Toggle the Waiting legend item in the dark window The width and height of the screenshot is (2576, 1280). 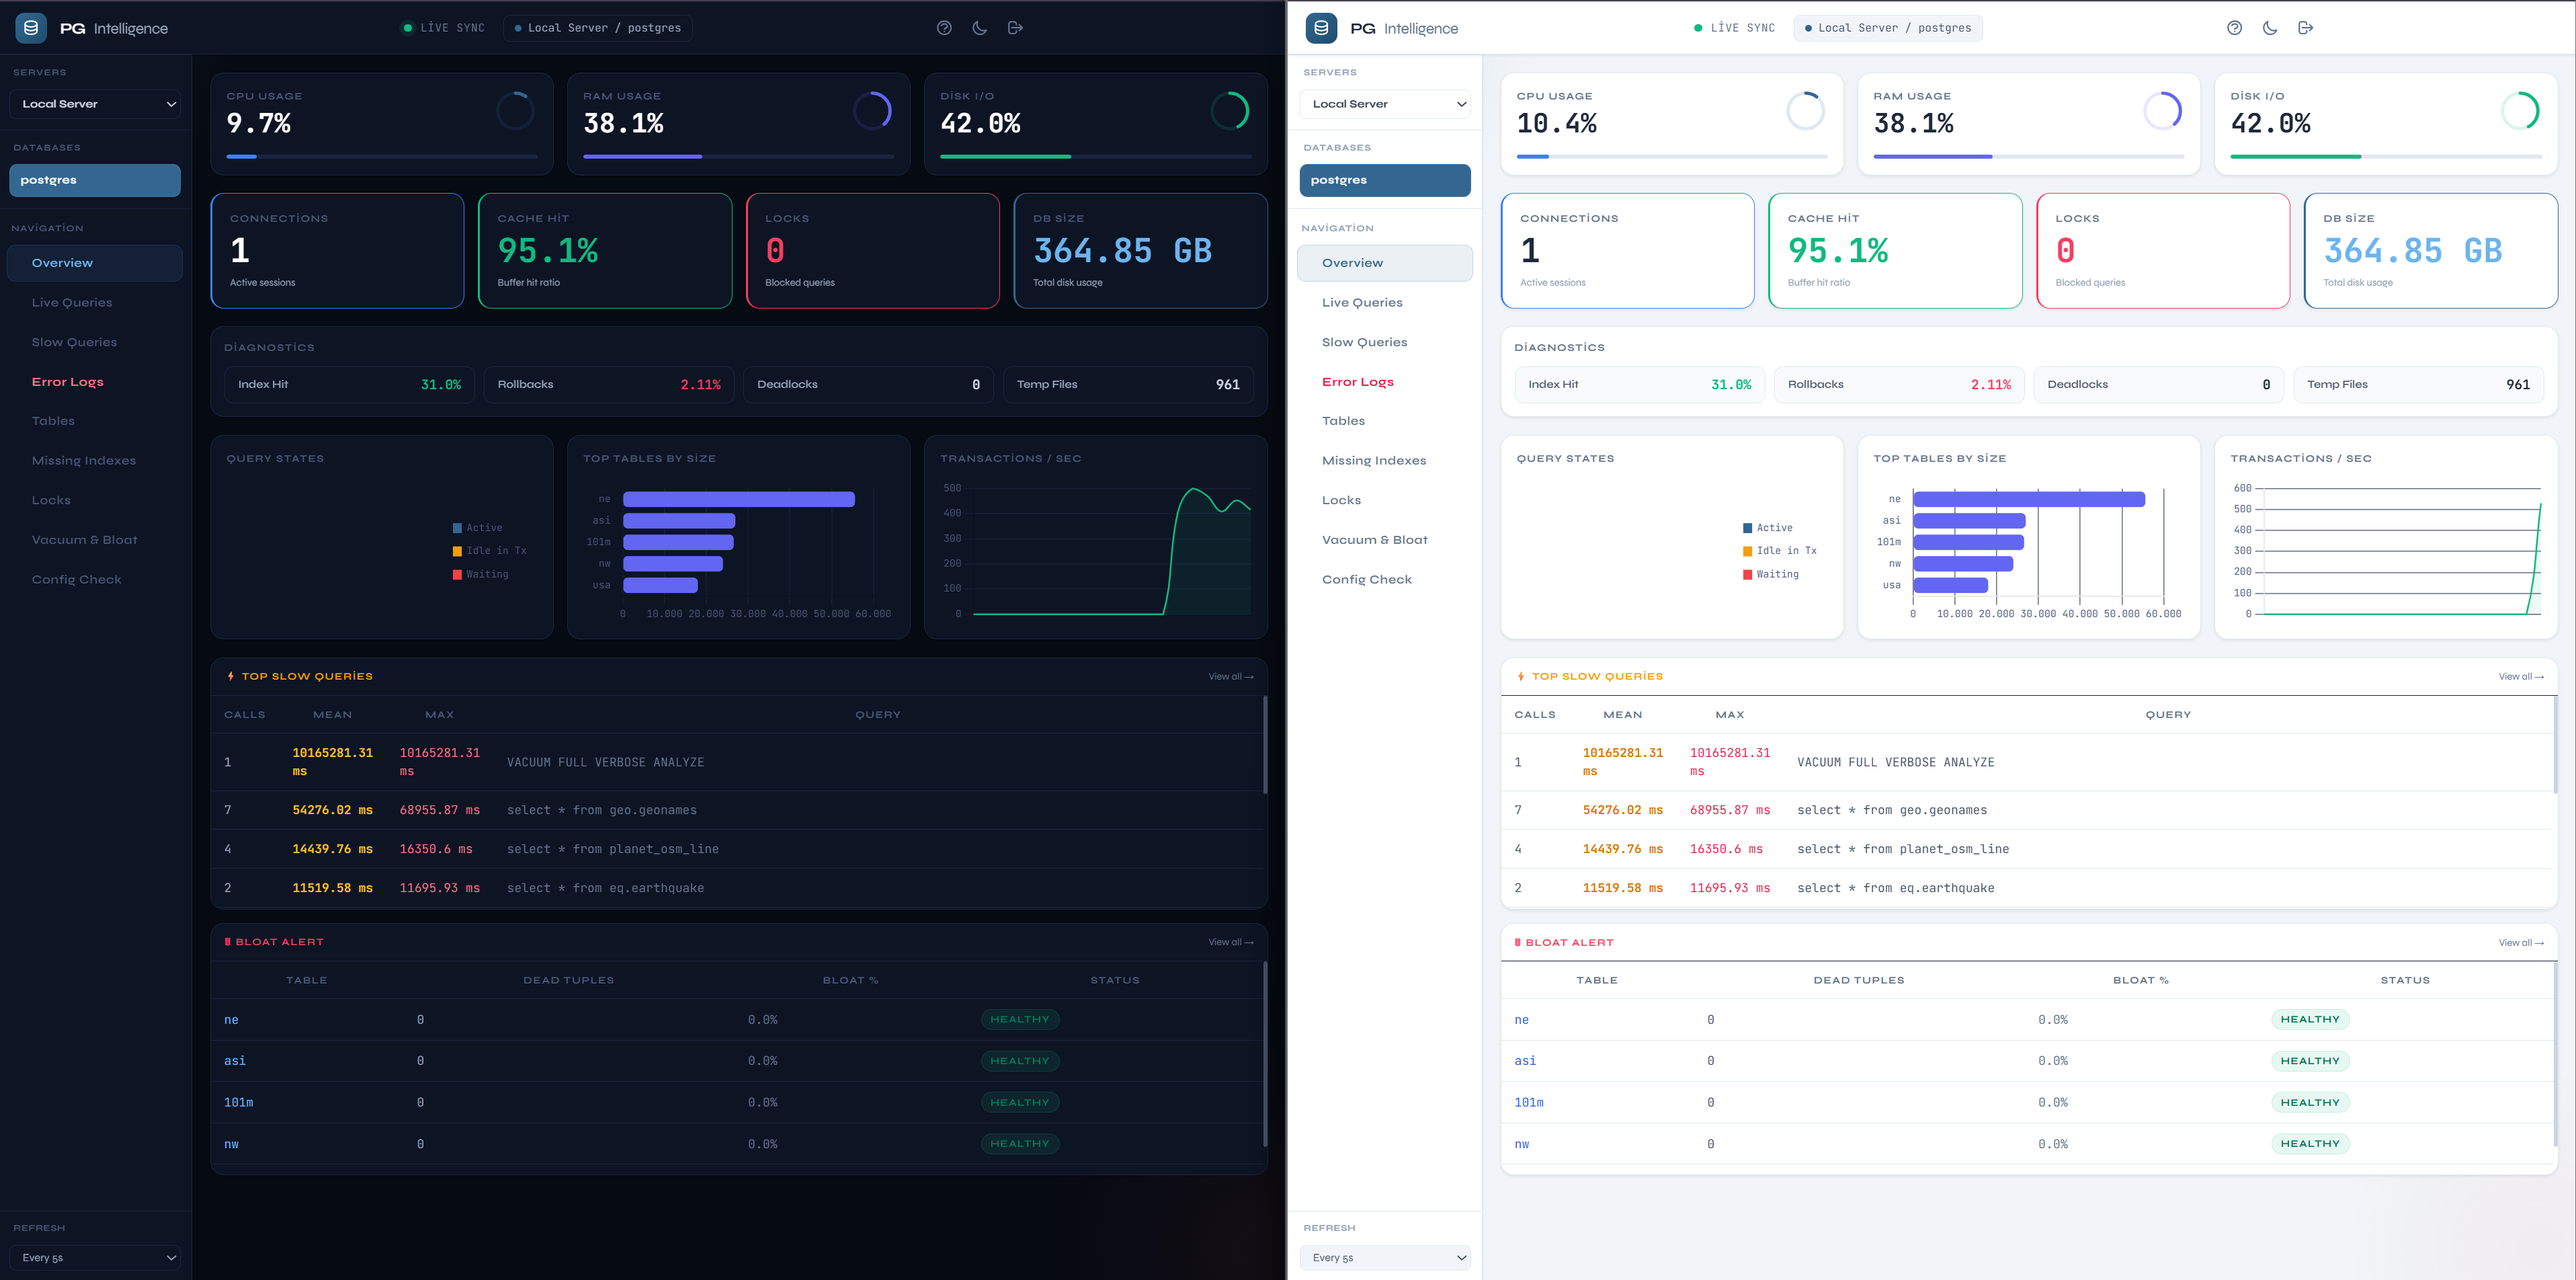pos(481,574)
